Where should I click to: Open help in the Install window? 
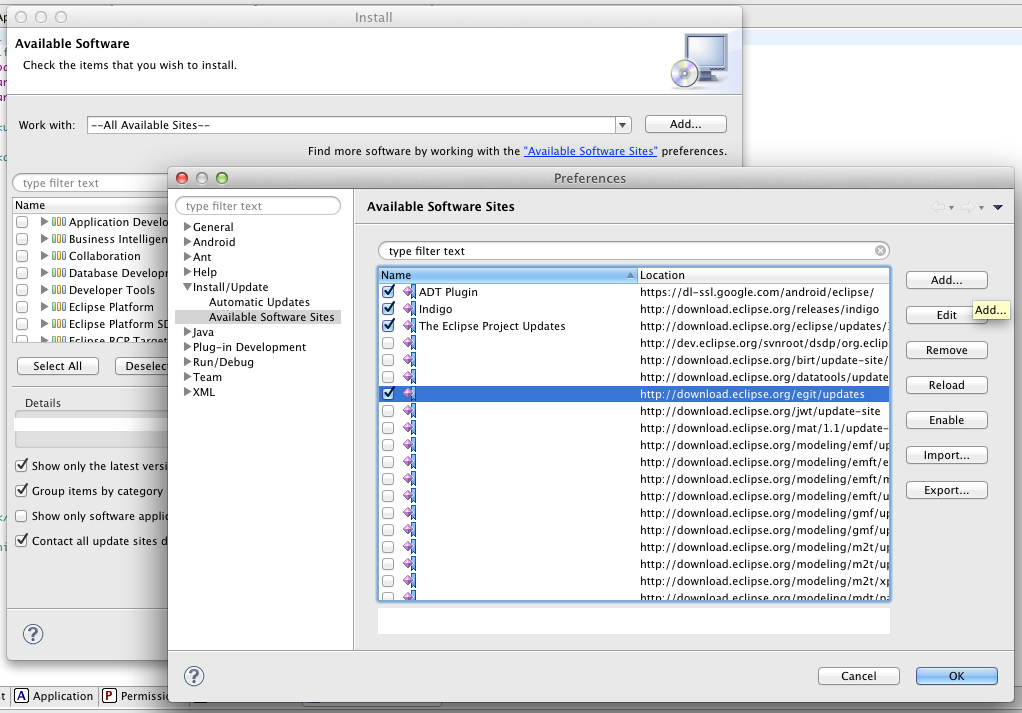33,634
